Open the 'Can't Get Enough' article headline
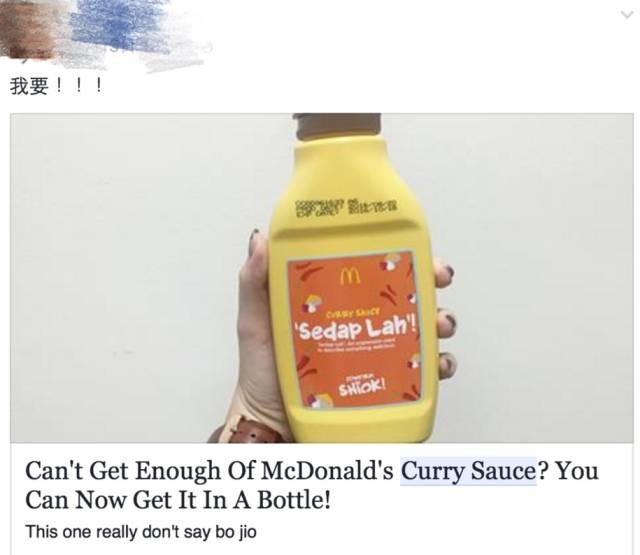 click(311, 485)
